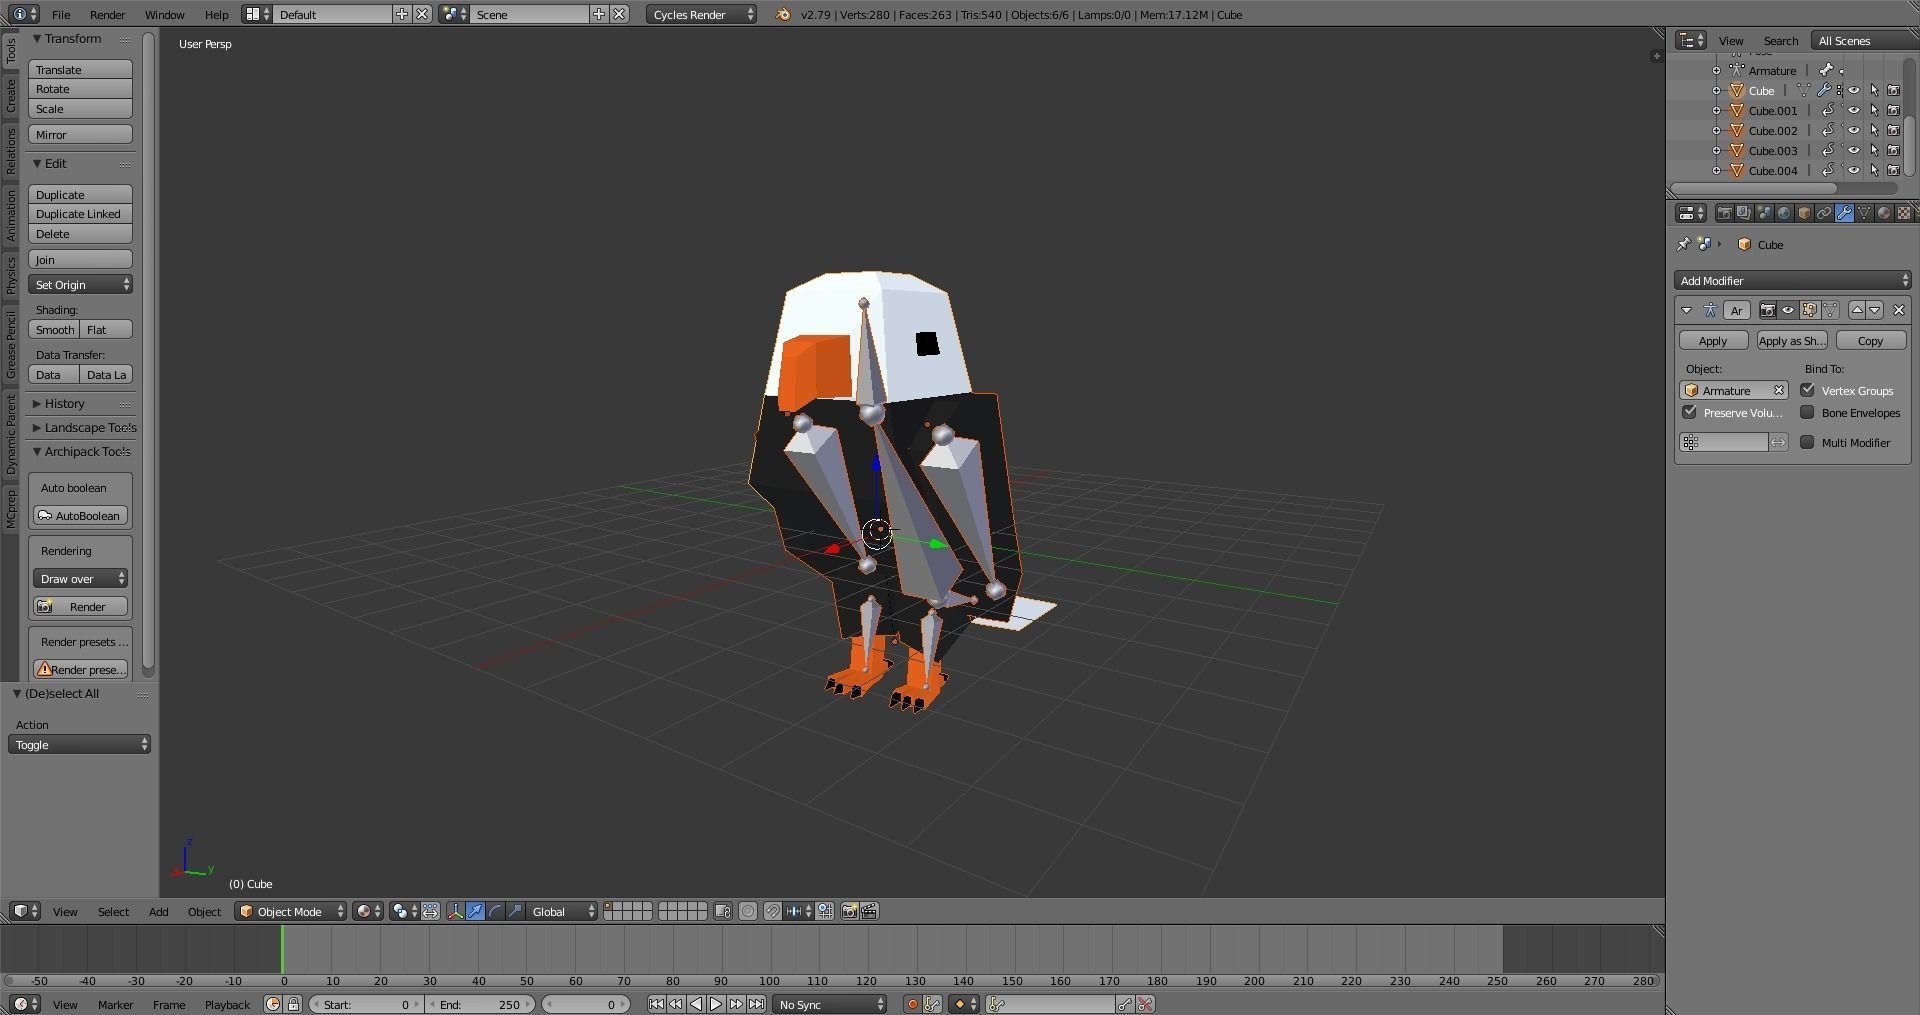Click the Translate button
1920x1015 pixels.
coord(80,69)
